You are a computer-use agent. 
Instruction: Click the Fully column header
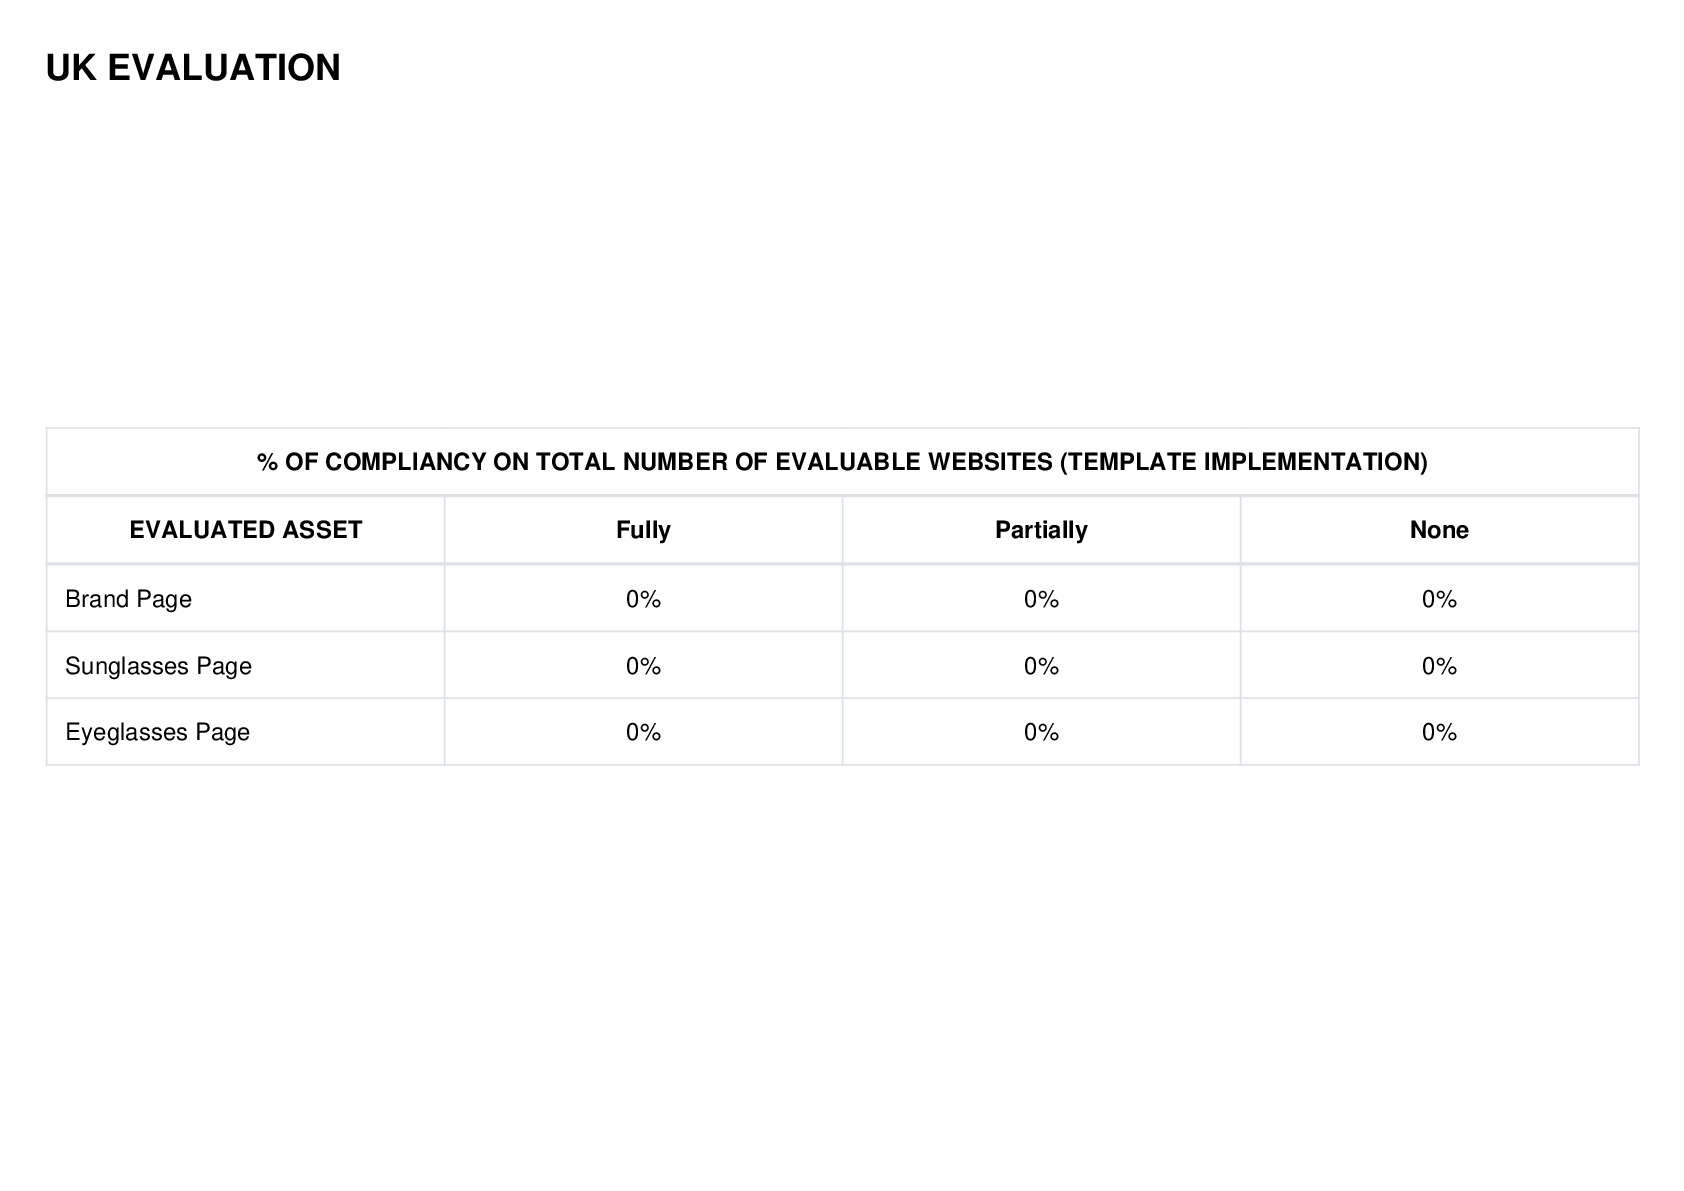tap(643, 530)
